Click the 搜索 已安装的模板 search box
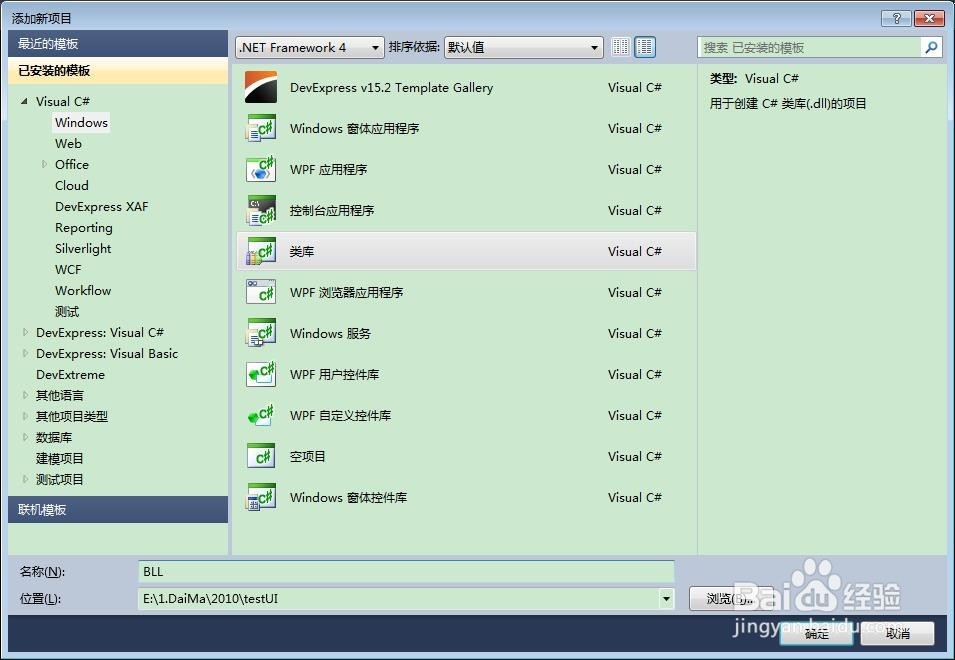Screen dimensions: 955x660 tap(809, 47)
